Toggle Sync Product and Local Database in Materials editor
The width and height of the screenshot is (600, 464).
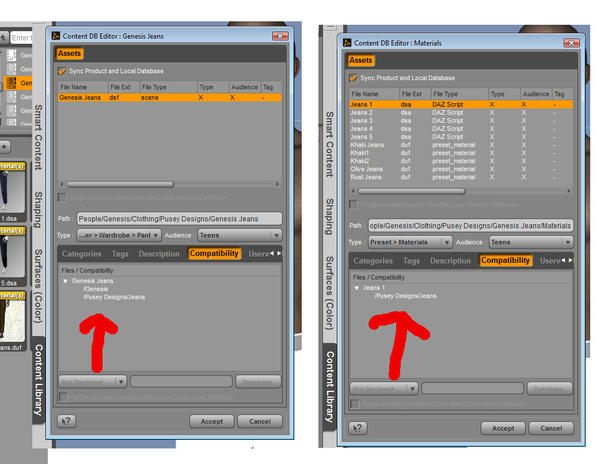point(353,78)
